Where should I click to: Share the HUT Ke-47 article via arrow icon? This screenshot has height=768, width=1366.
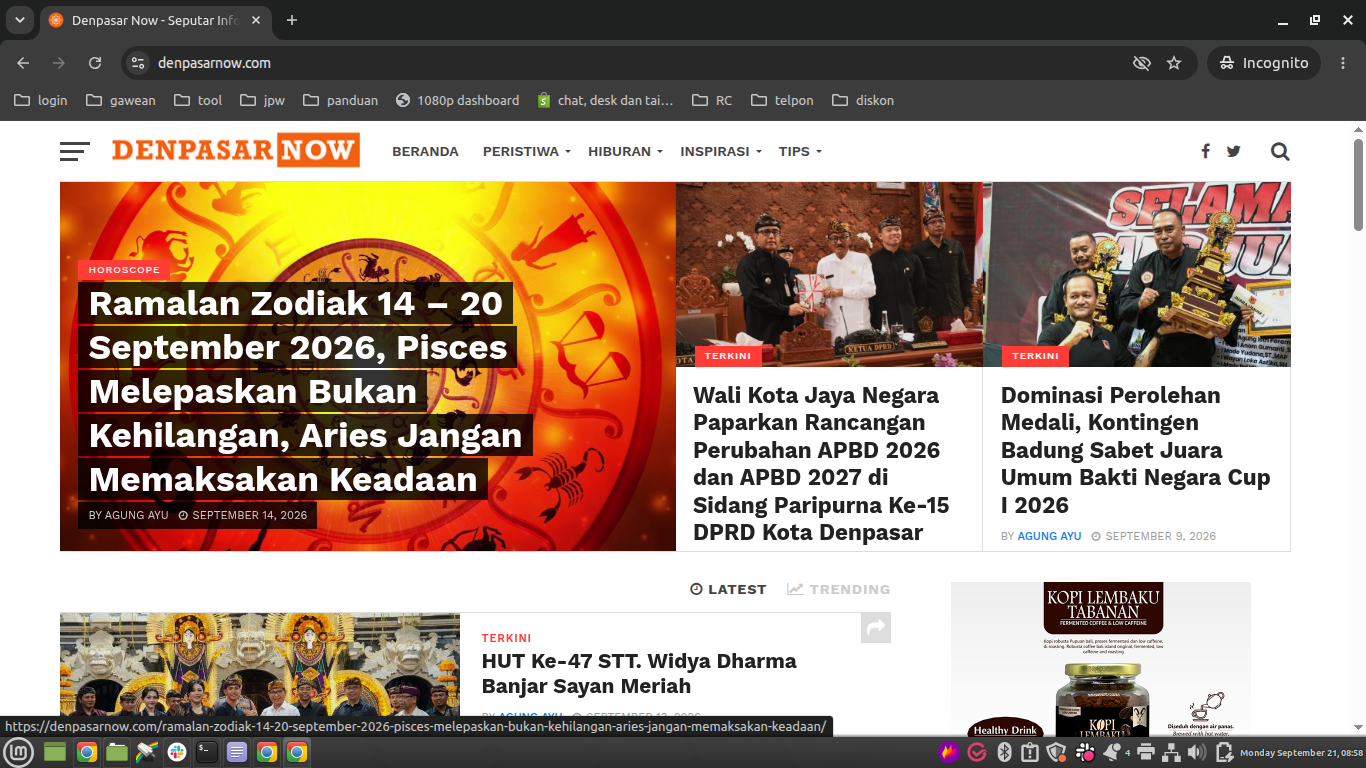click(x=876, y=627)
